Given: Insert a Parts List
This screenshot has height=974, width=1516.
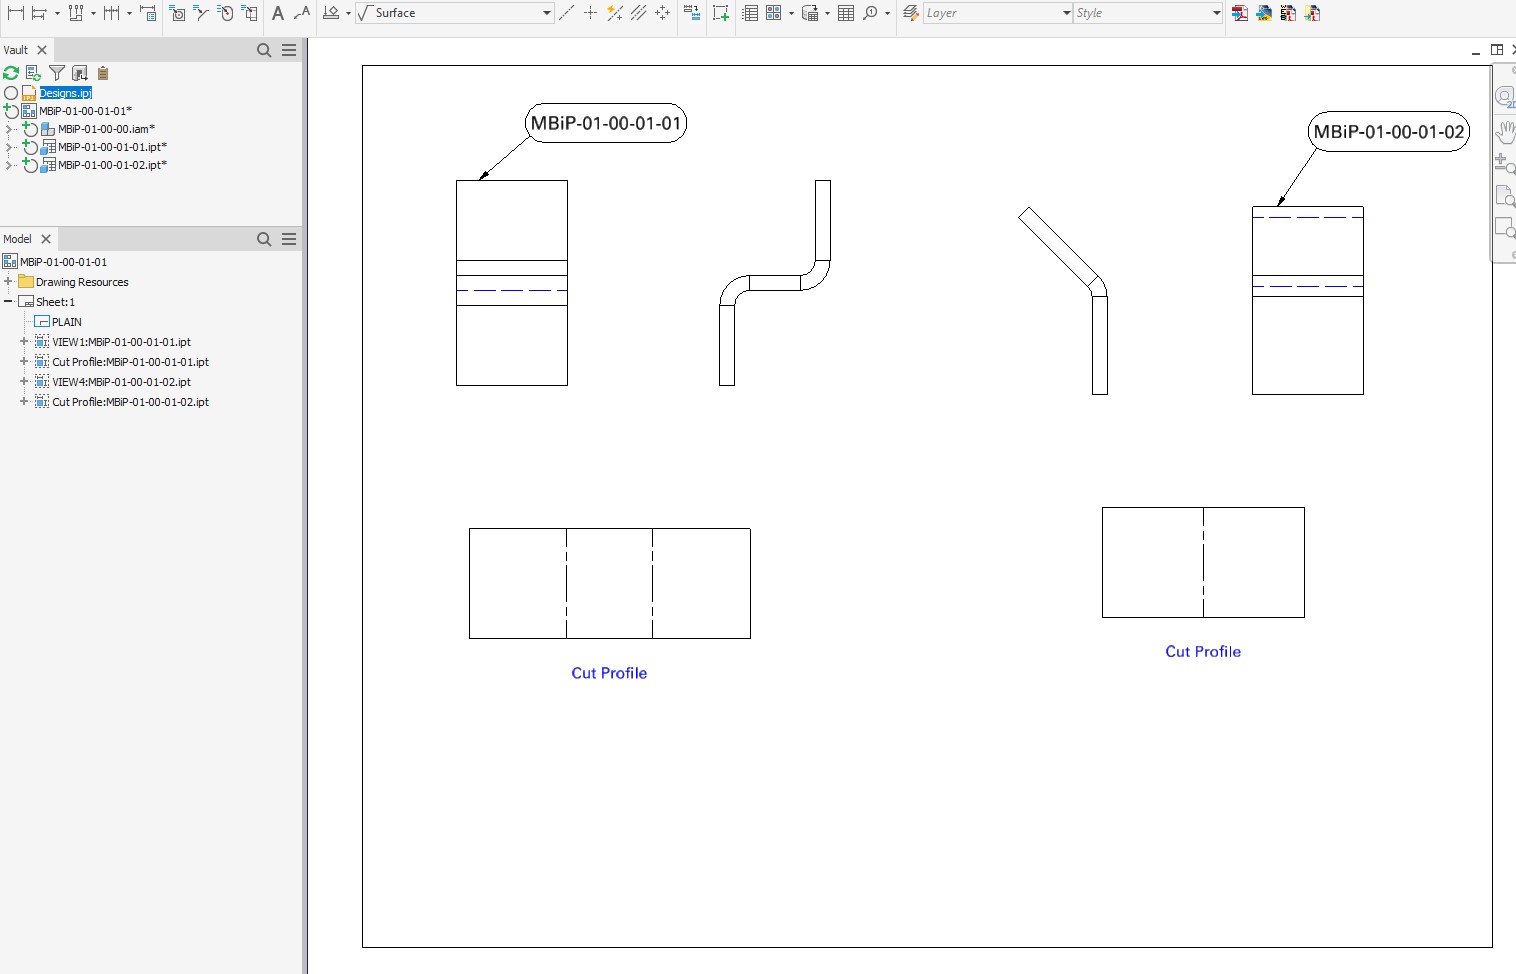Looking at the screenshot, I should pos(749,13).
